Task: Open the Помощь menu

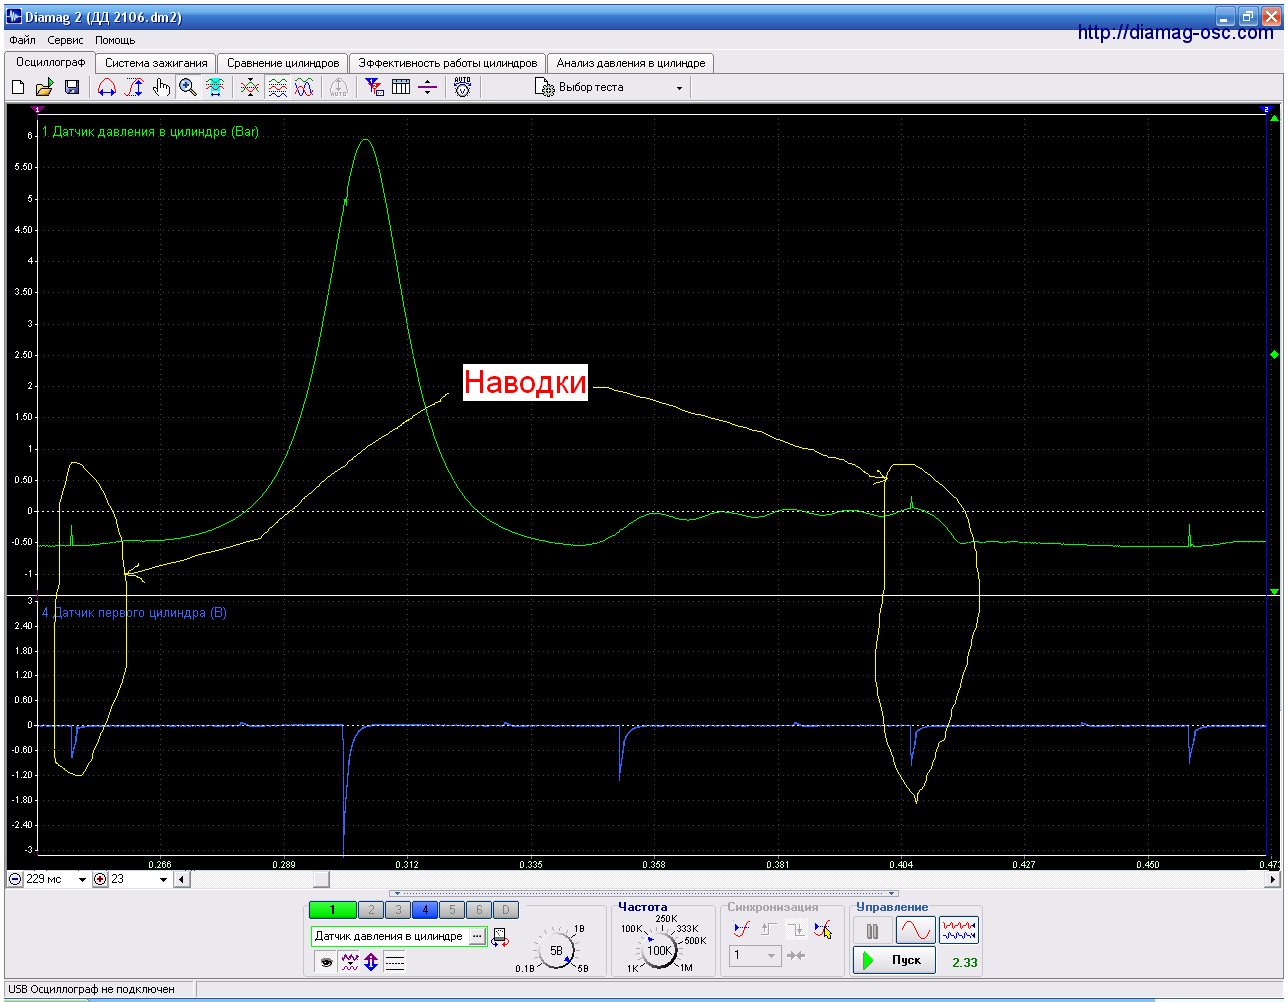Action: pyautogui.click(x=115, y=41)
